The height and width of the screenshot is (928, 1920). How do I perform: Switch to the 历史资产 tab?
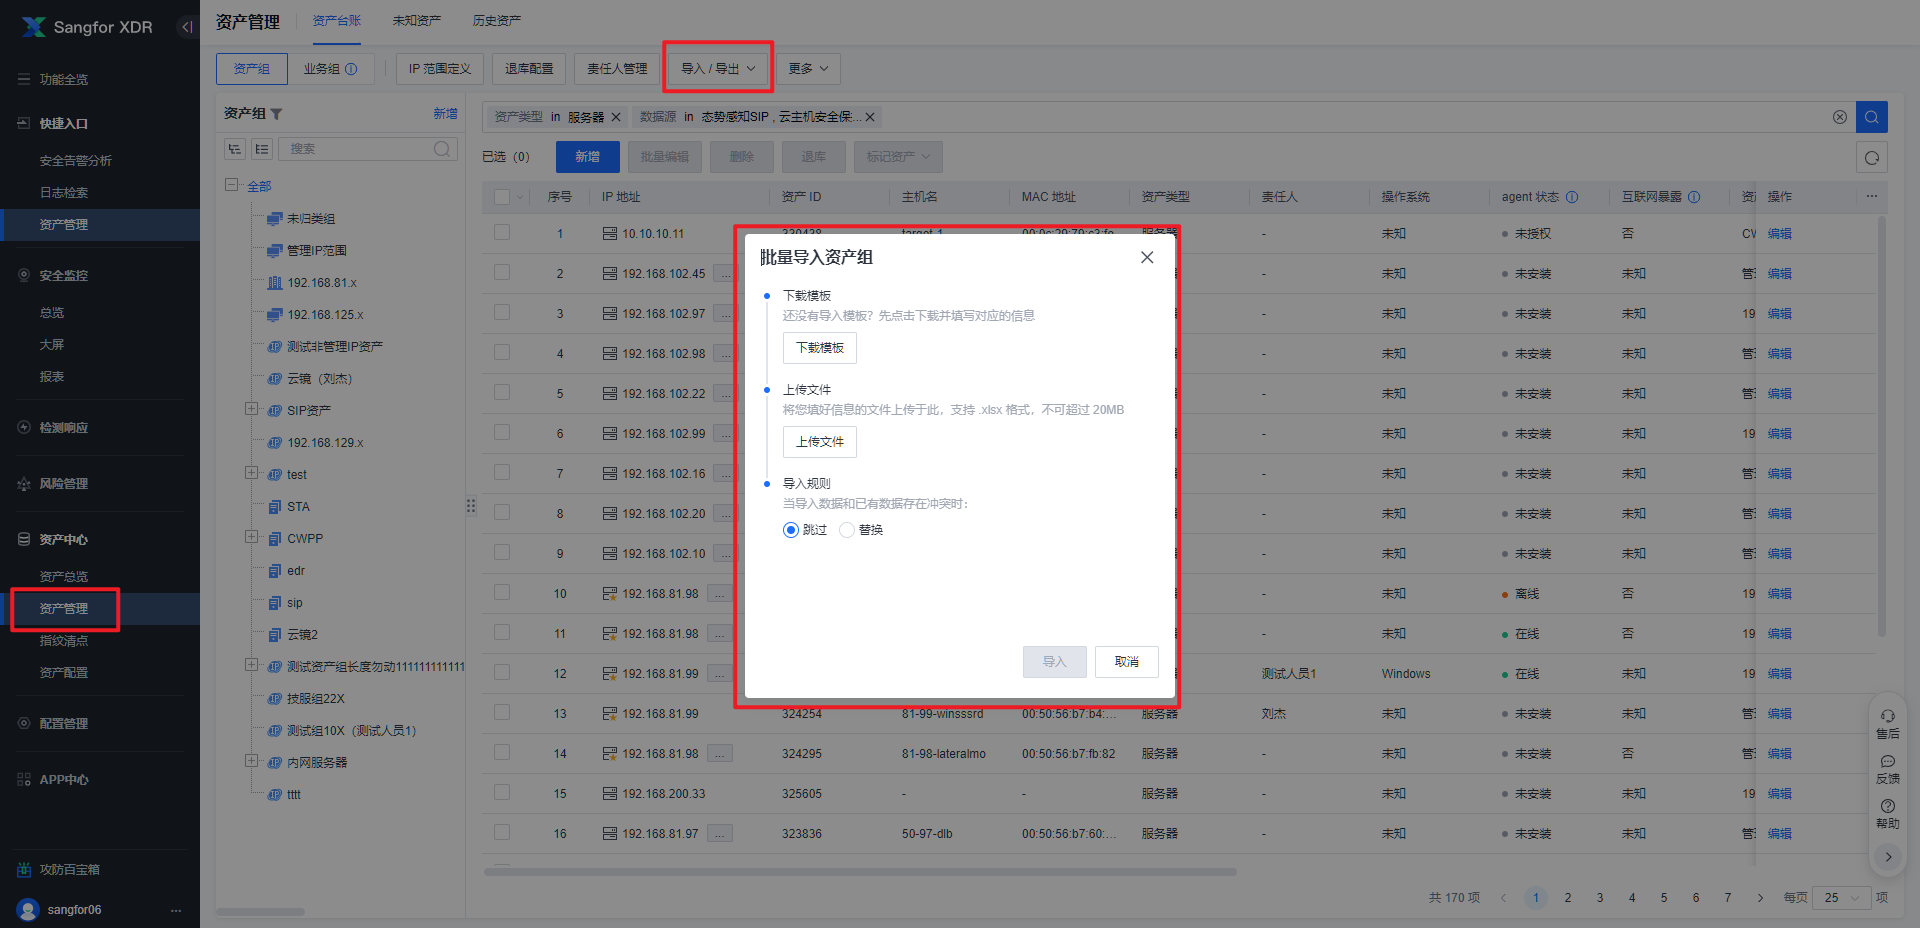496,21
